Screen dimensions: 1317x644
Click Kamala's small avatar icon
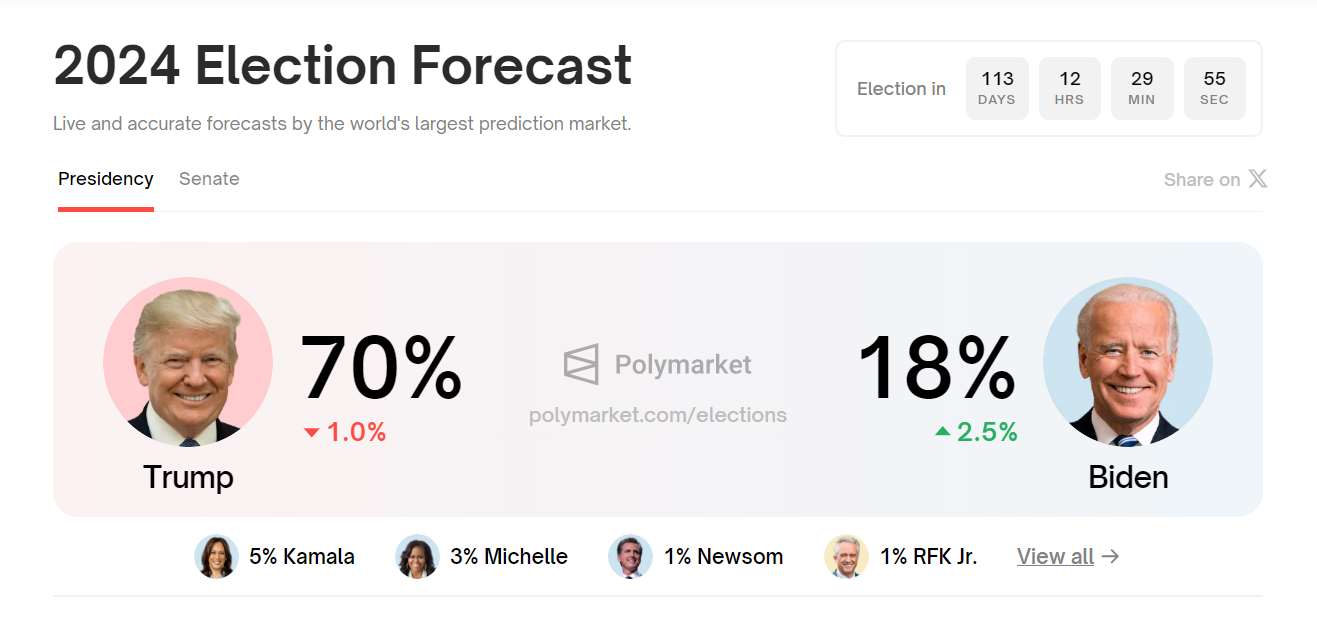pyautogui.click(x=216, y=557)
